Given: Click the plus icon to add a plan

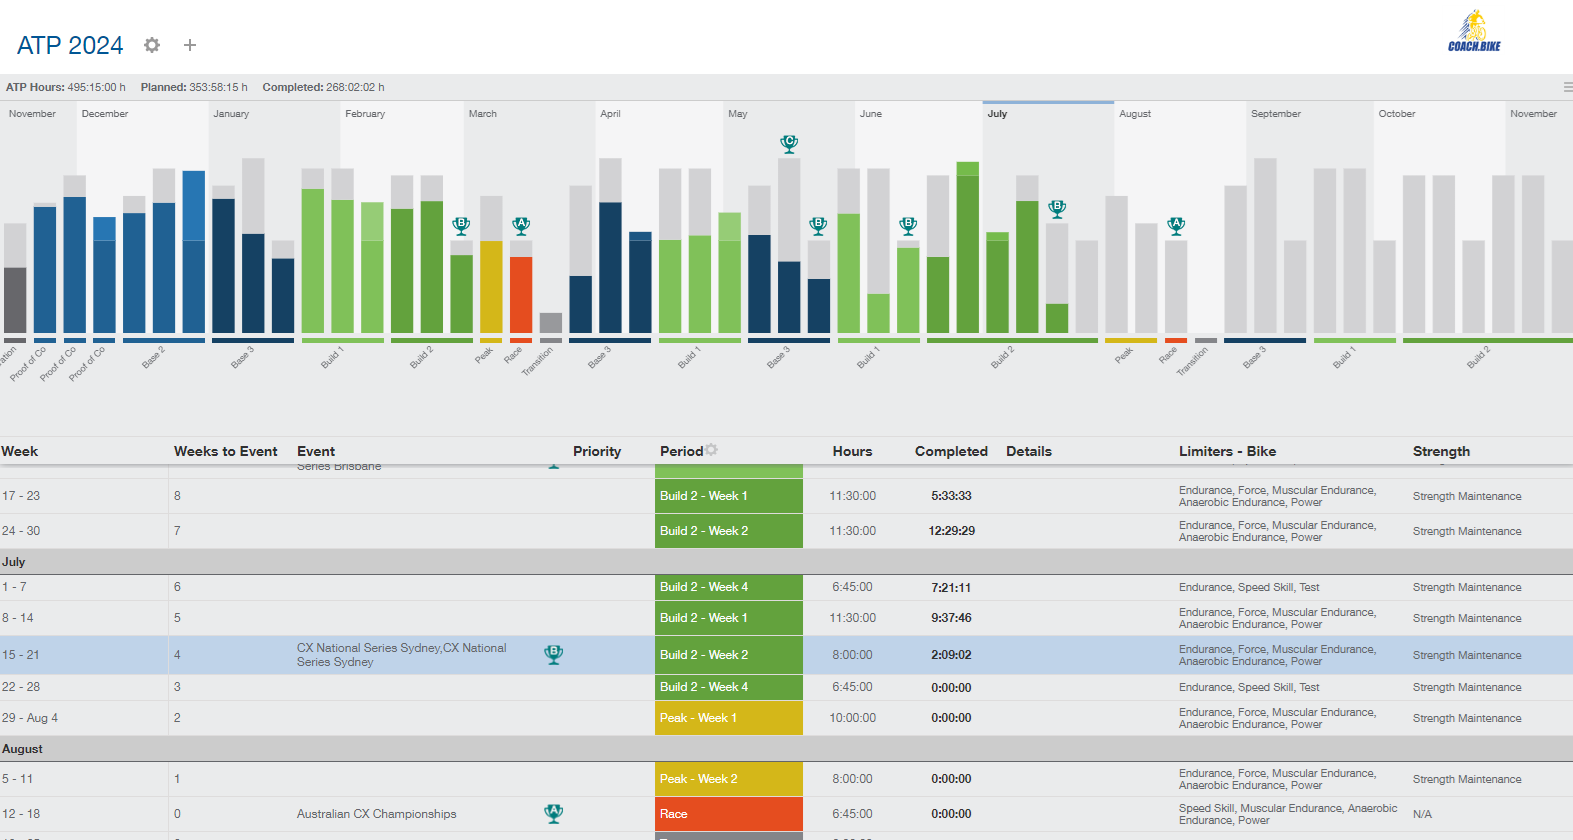Looking at the screenshot, I should click(190, 45).
